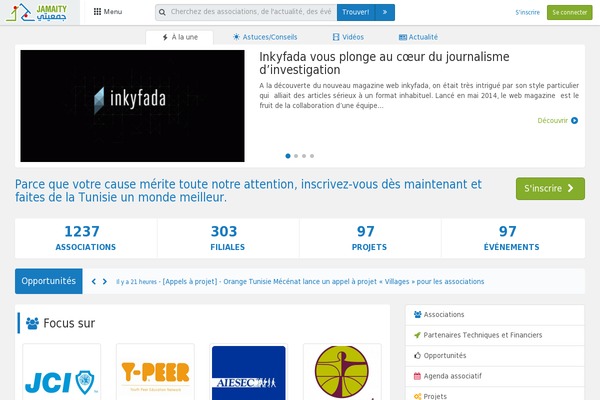The width and height of the screenshot is (600, 400).
Task: Open the S'inscrire link in header
Action: 527,12
